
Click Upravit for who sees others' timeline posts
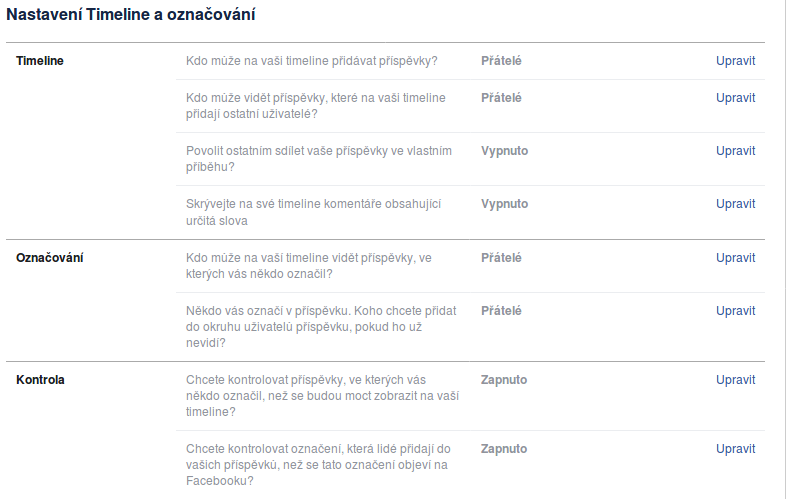[x=735, y=98]
